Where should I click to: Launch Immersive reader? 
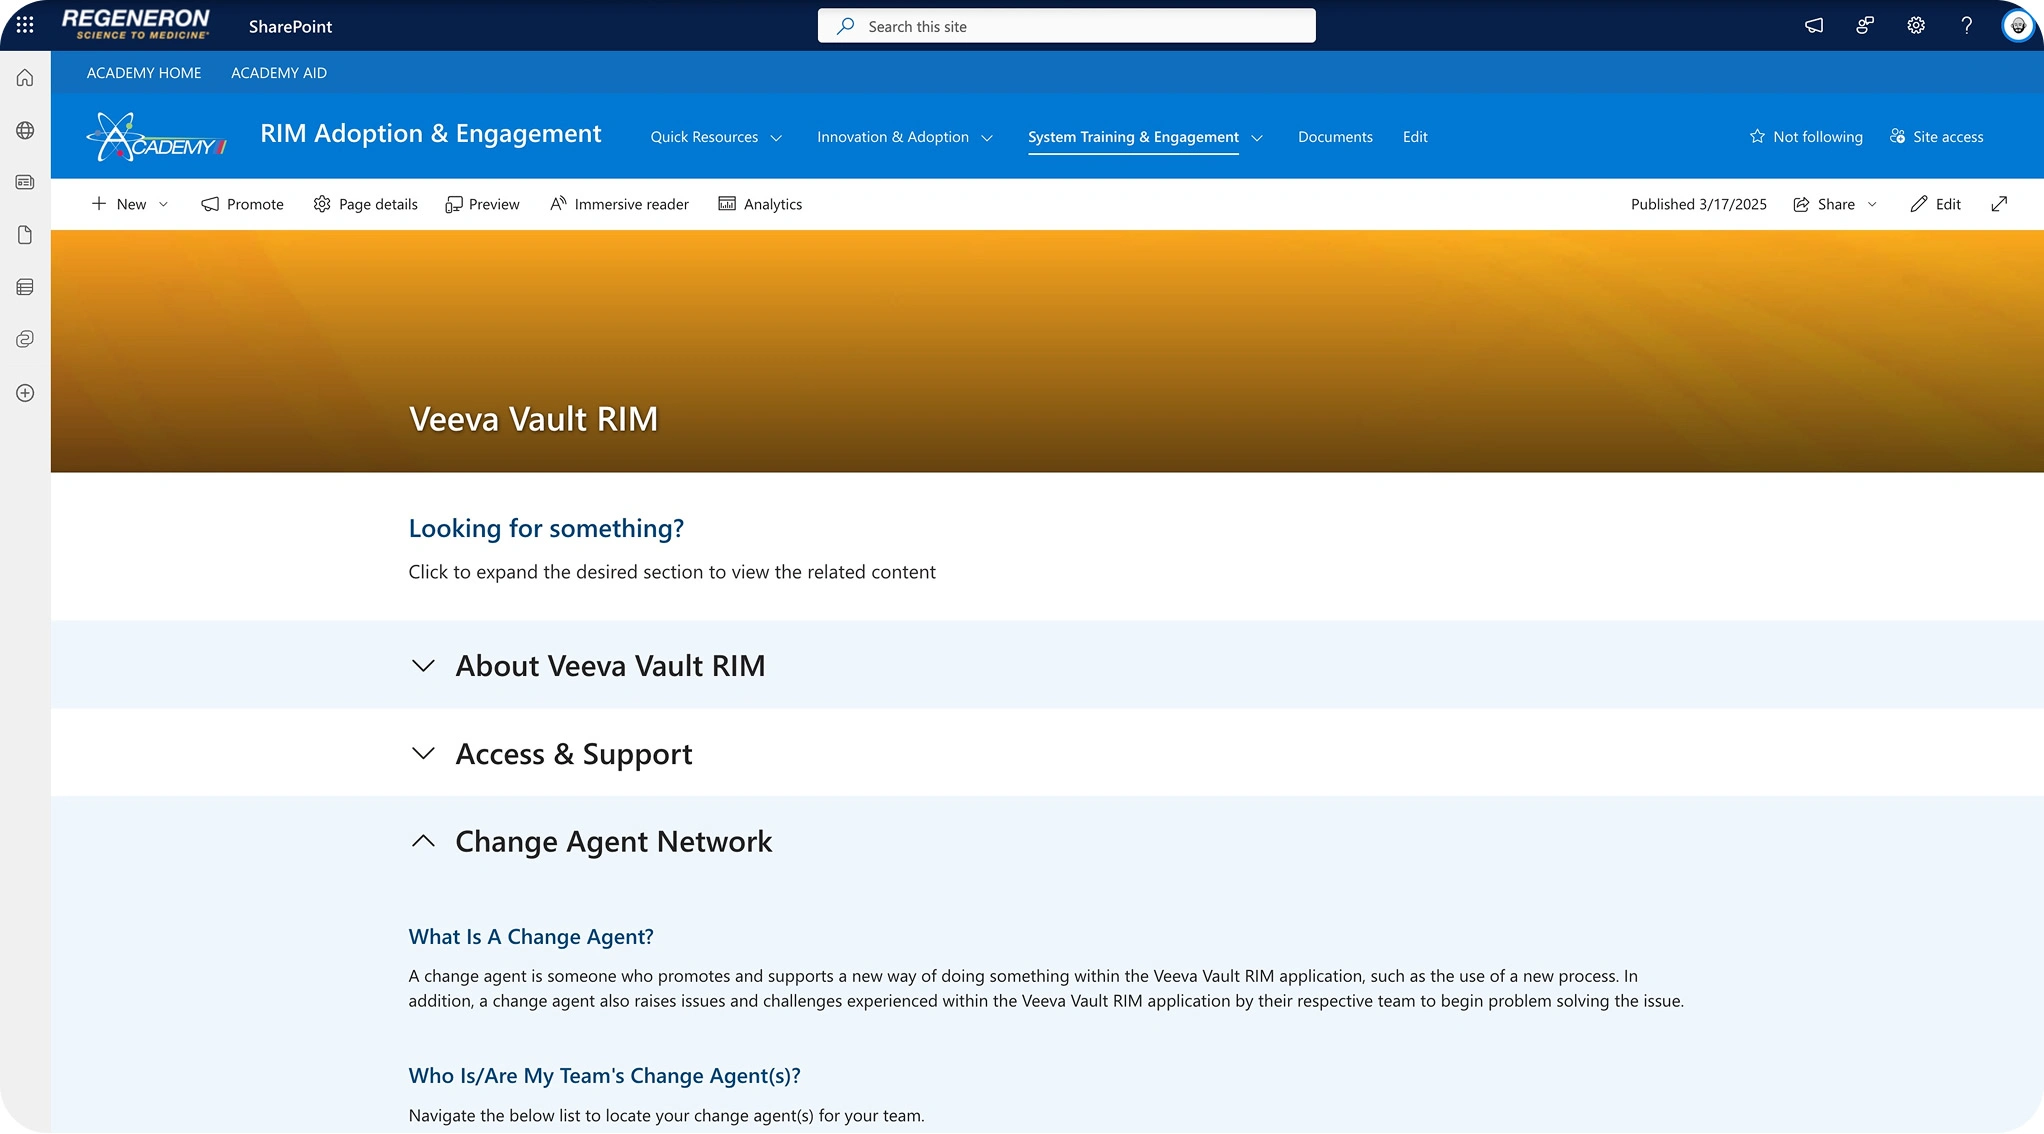[619, 204]
